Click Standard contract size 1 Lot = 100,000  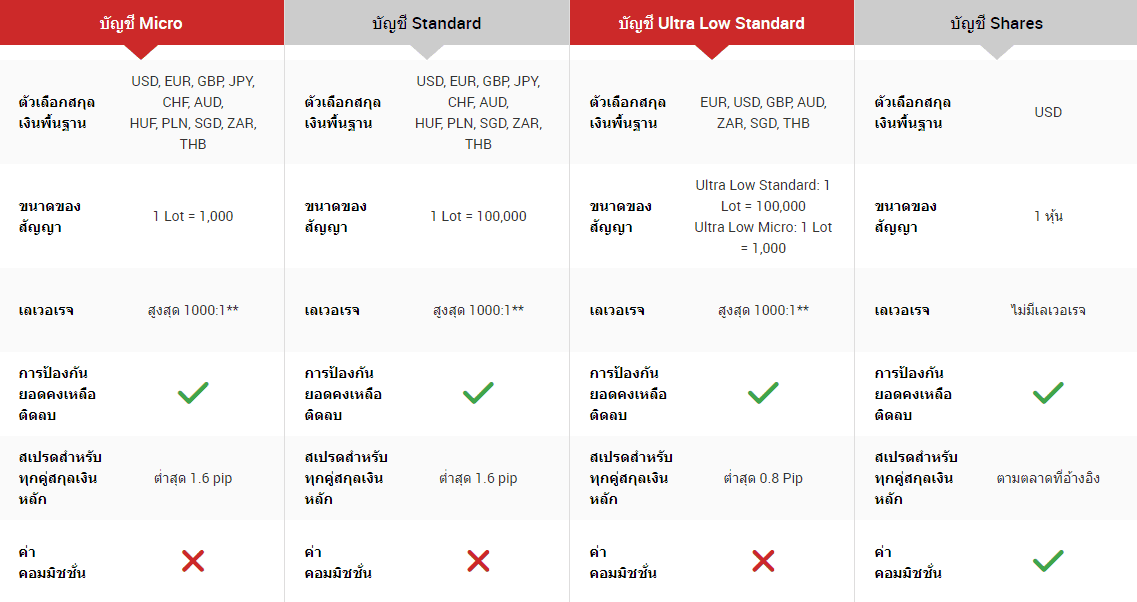(x=478, y=216)
